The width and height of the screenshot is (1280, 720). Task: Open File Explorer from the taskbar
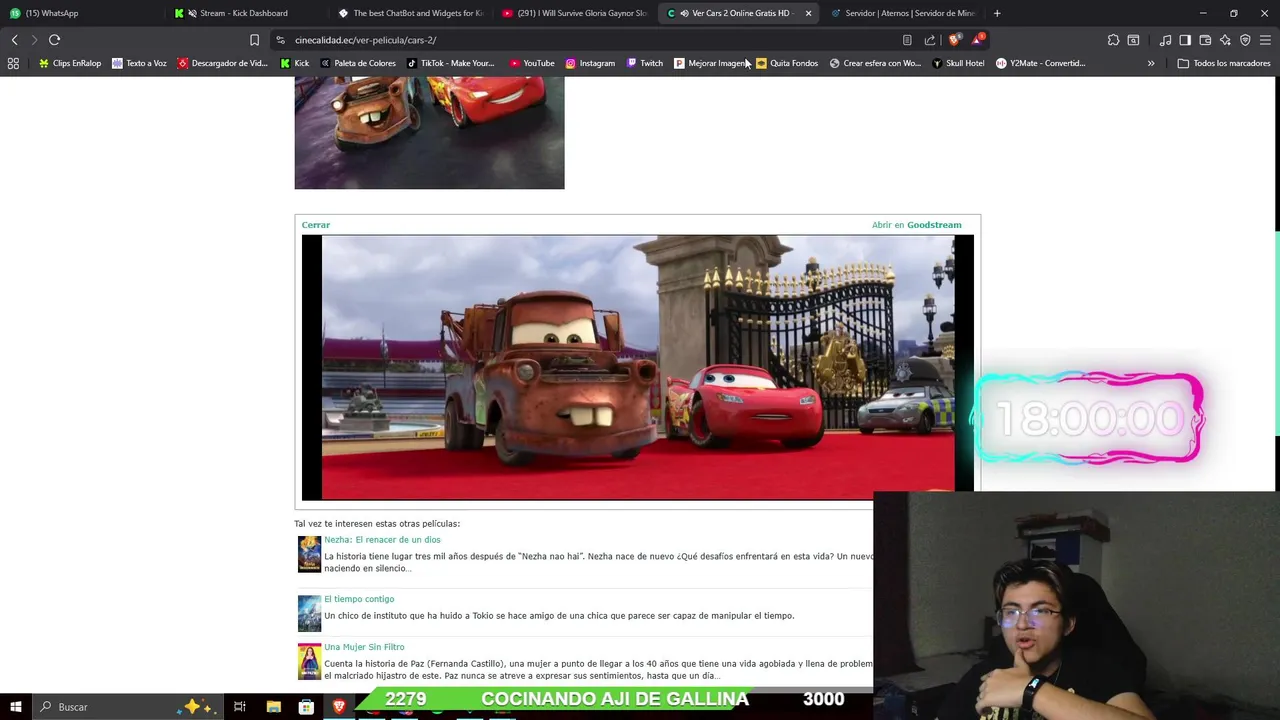pos(274,707)
